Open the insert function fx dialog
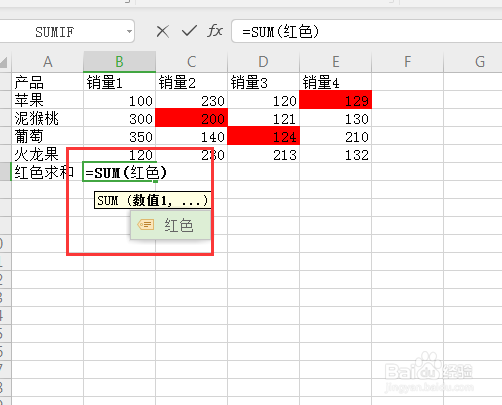The width and height of the screenshot is (502, 405). (x=215, y=31)
